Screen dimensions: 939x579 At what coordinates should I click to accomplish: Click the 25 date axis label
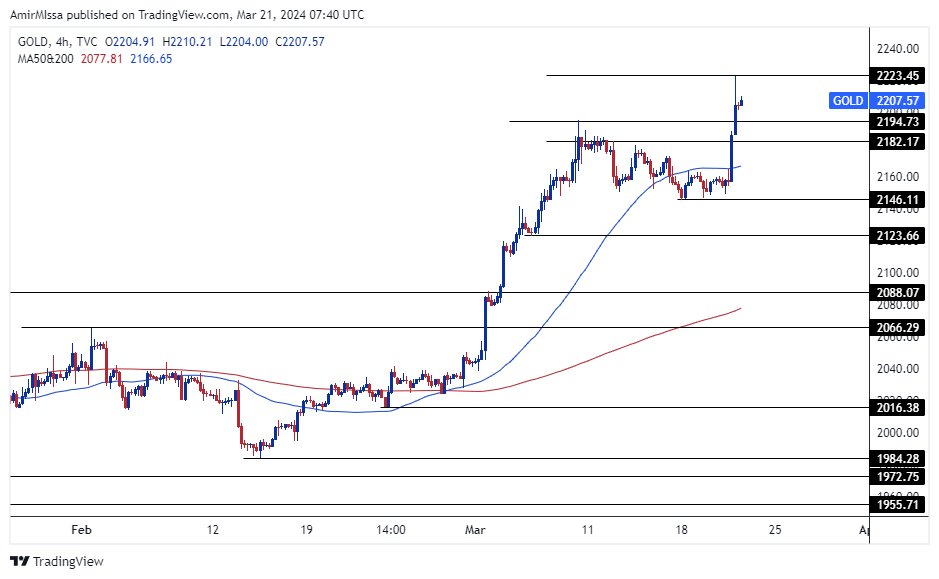pos(775,530)
